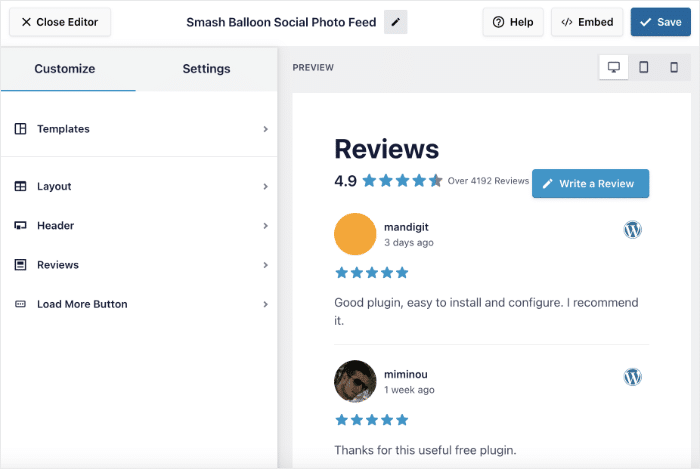Click the reviewer name miminou
This screenshot has width=700, height=469.
pos(406,374)
